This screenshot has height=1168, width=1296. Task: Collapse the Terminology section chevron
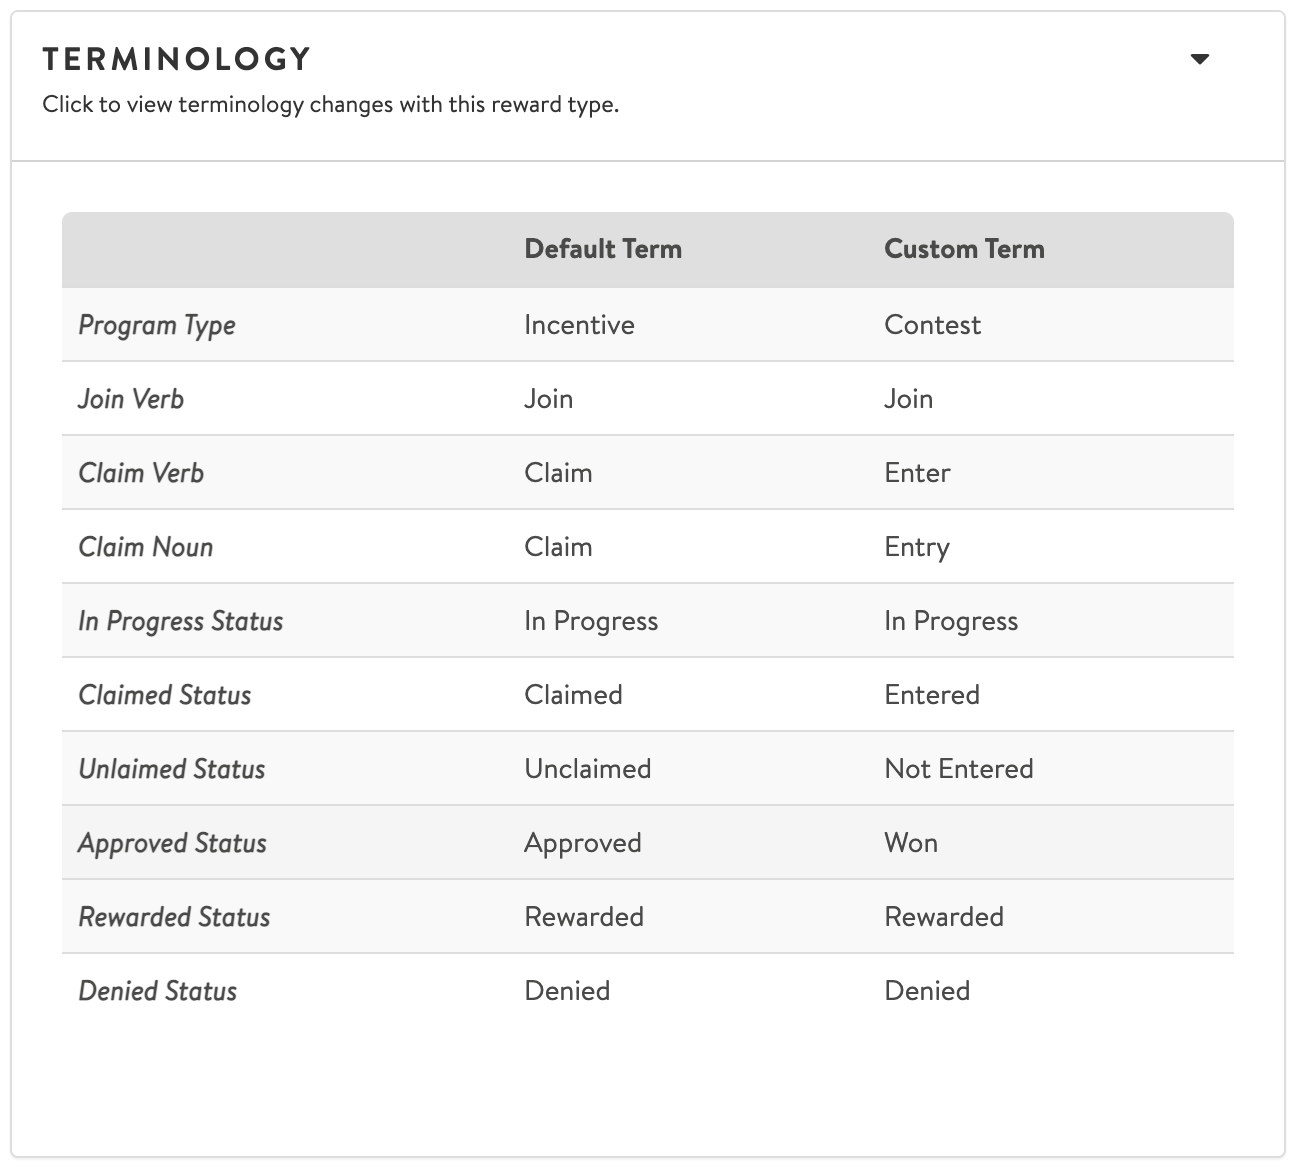1200,58
